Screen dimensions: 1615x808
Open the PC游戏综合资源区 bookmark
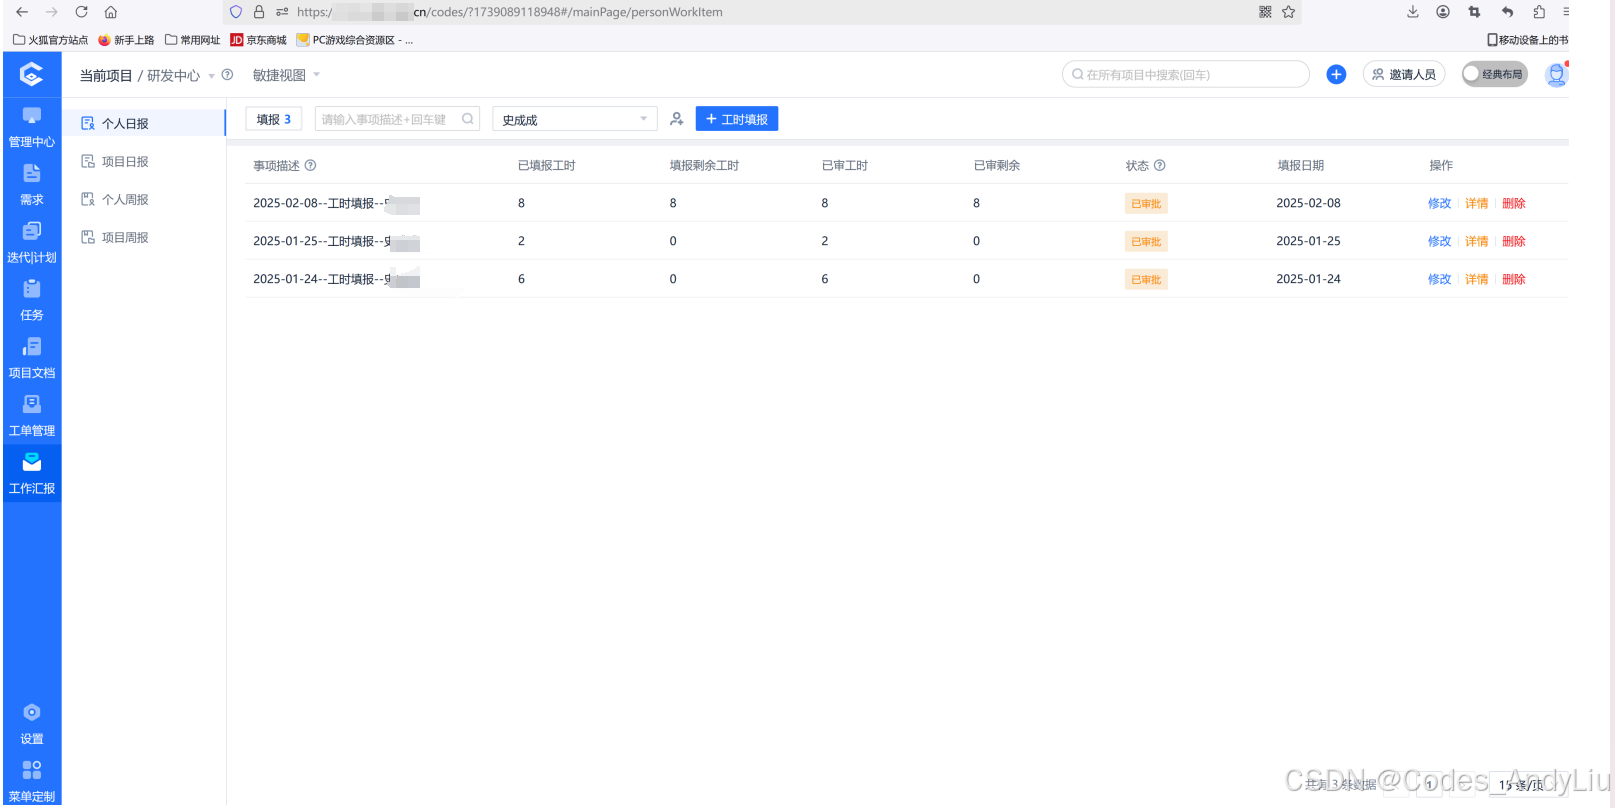click(x=354, y=40)
